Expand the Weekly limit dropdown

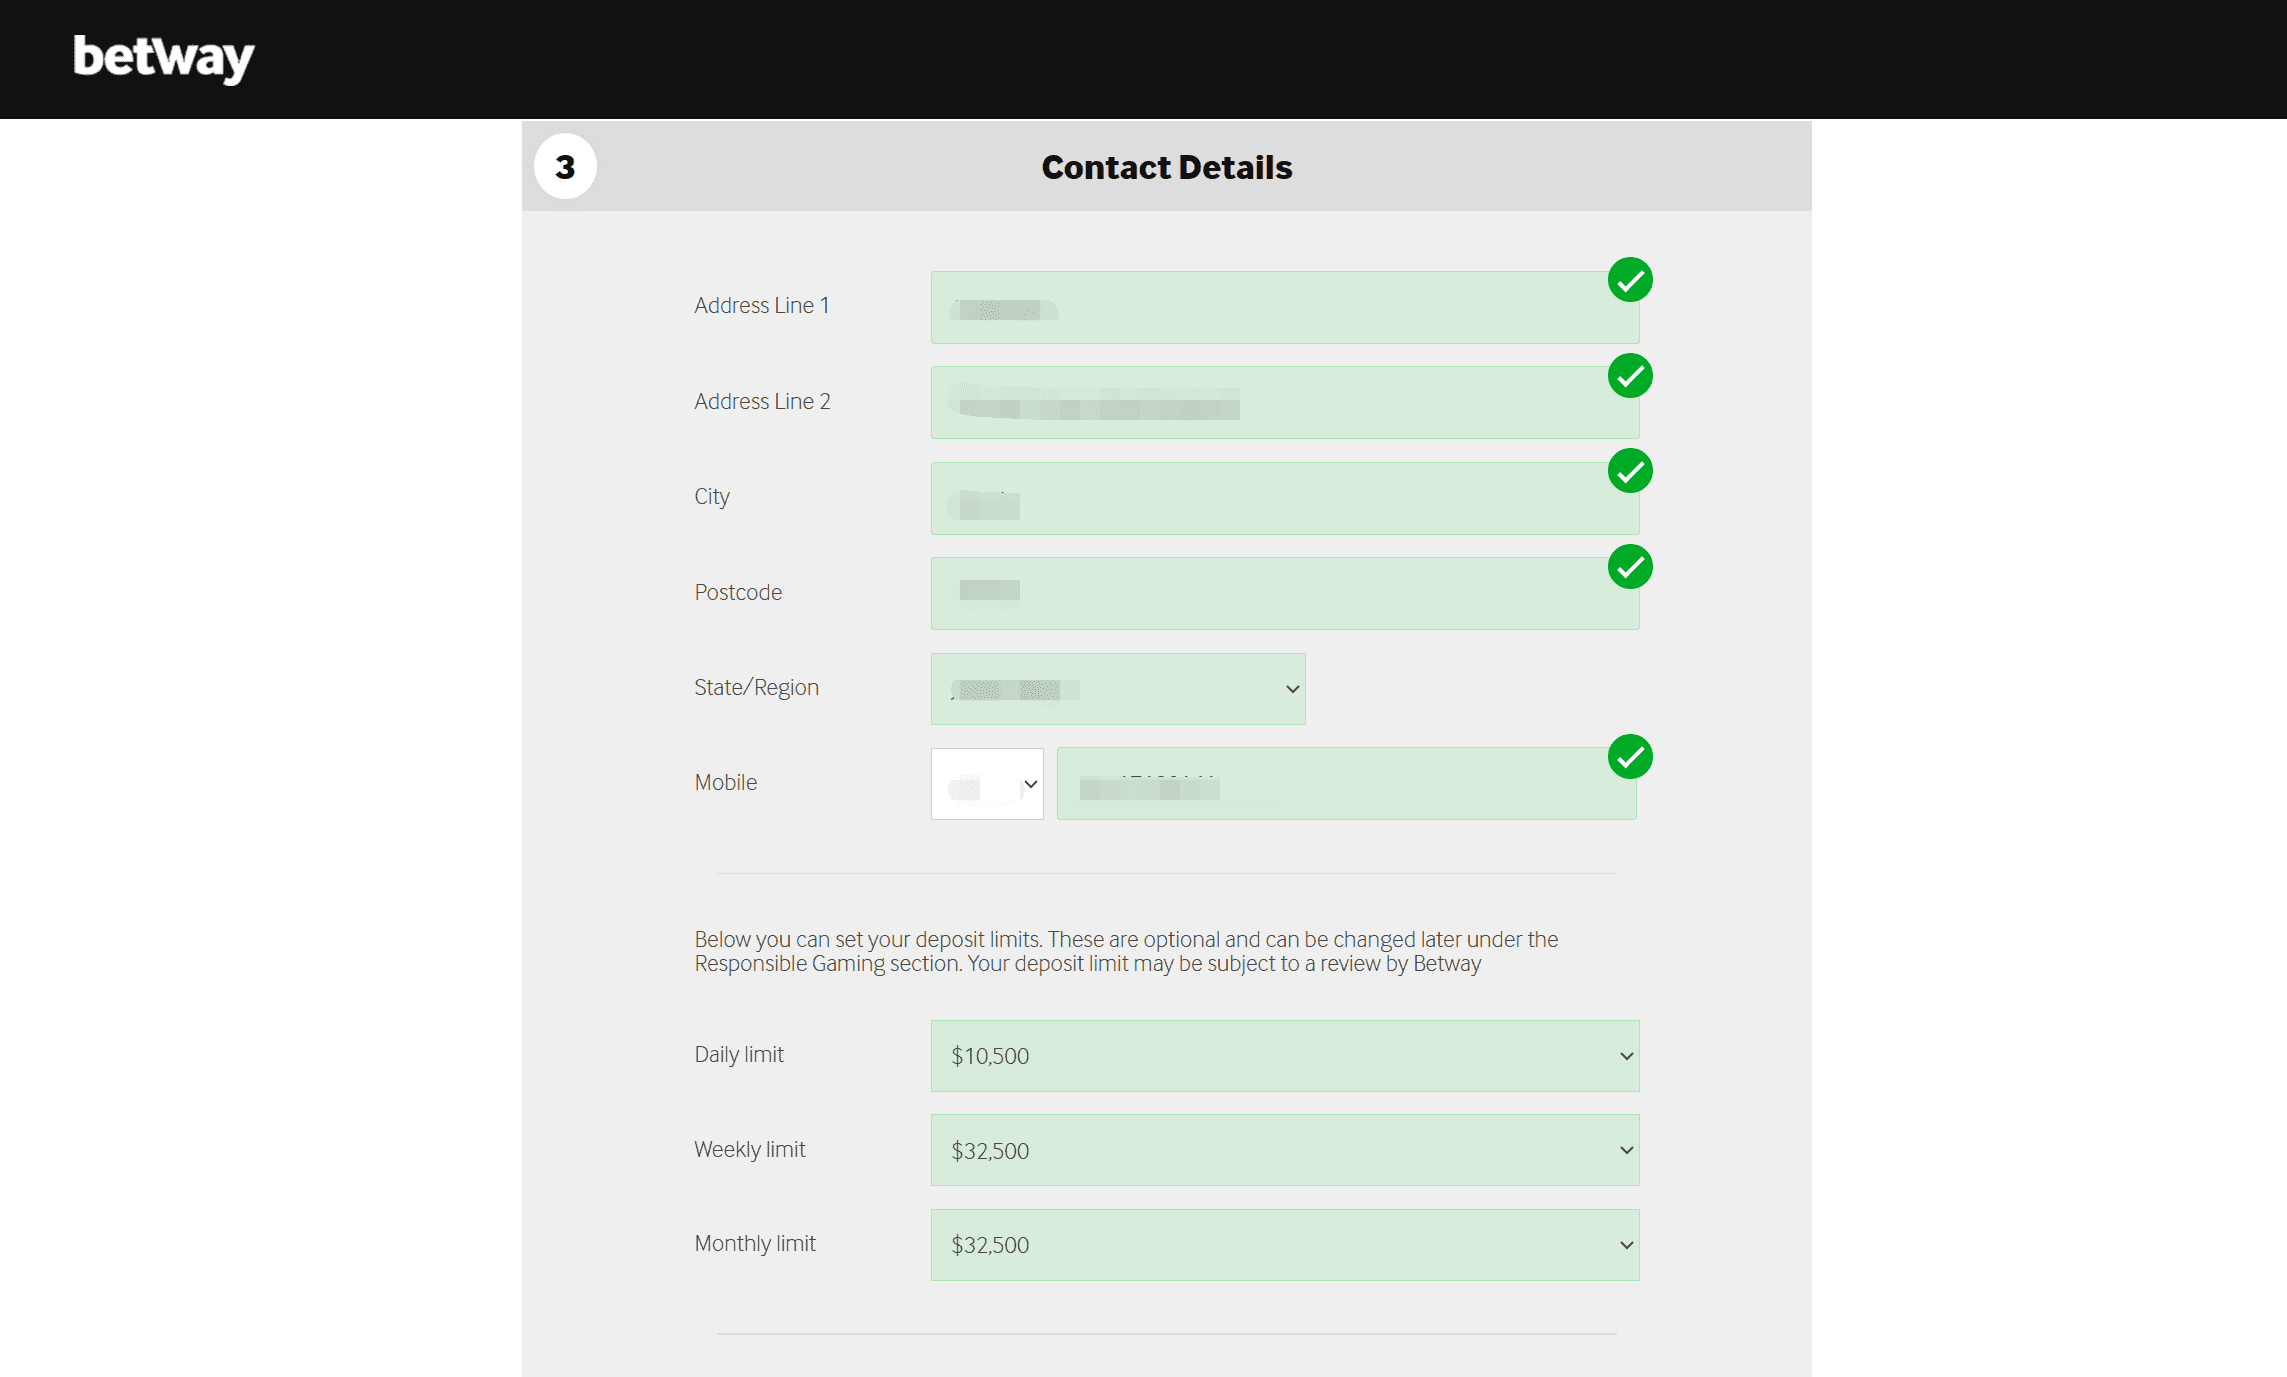1284,1150
